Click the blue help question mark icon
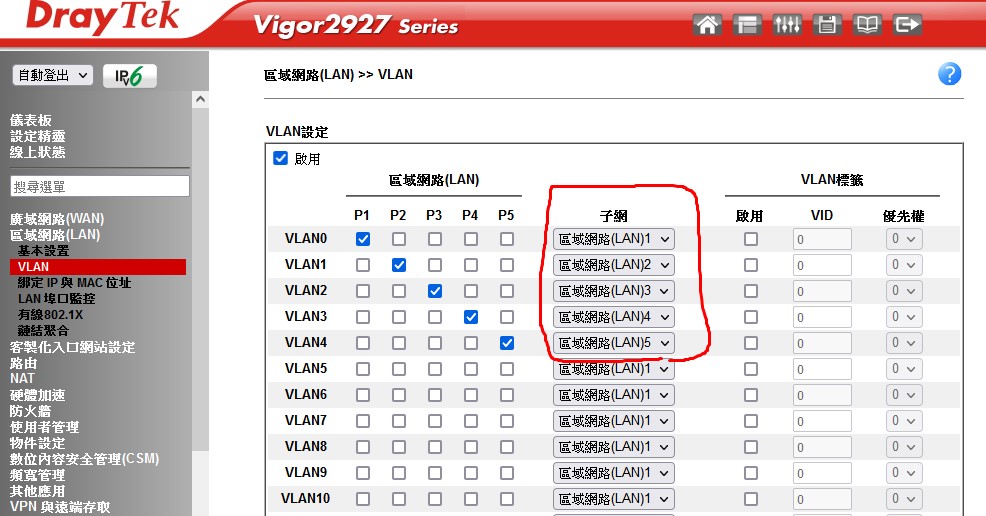This screenshot has width=986, height=516. (x=949, y=74)
